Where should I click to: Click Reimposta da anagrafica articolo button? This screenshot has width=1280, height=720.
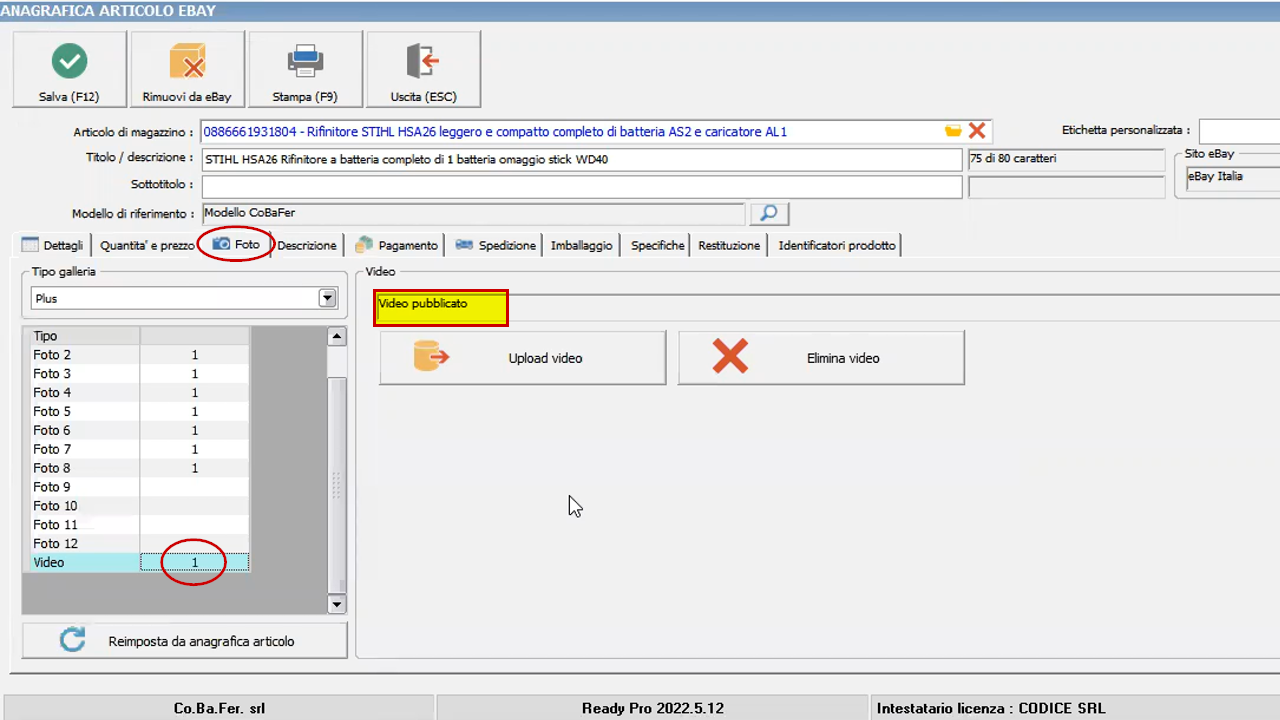(x=185, y=641)
